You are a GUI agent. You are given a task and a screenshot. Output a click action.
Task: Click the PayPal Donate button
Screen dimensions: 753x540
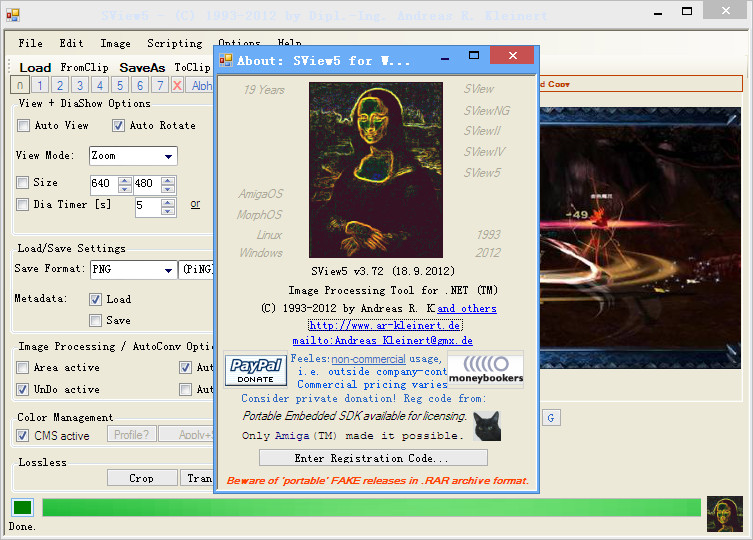256,370
